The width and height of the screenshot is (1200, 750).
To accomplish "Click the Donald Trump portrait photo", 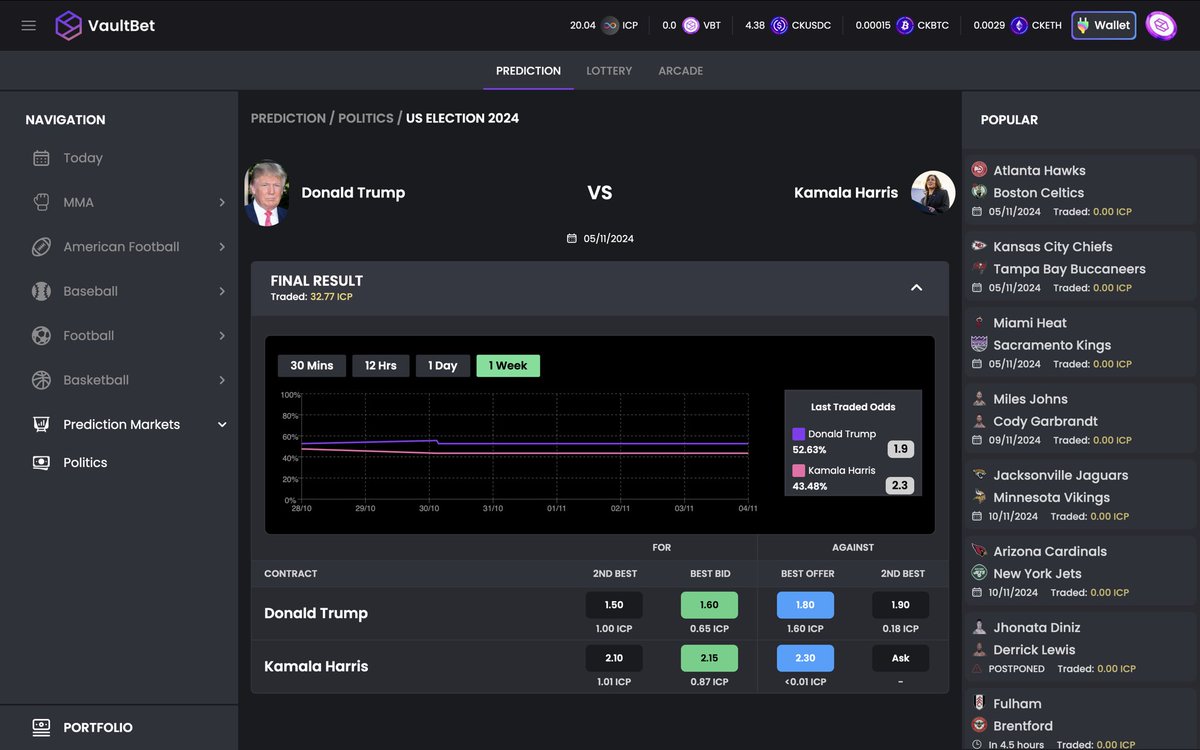I will (x=266, y=193).
